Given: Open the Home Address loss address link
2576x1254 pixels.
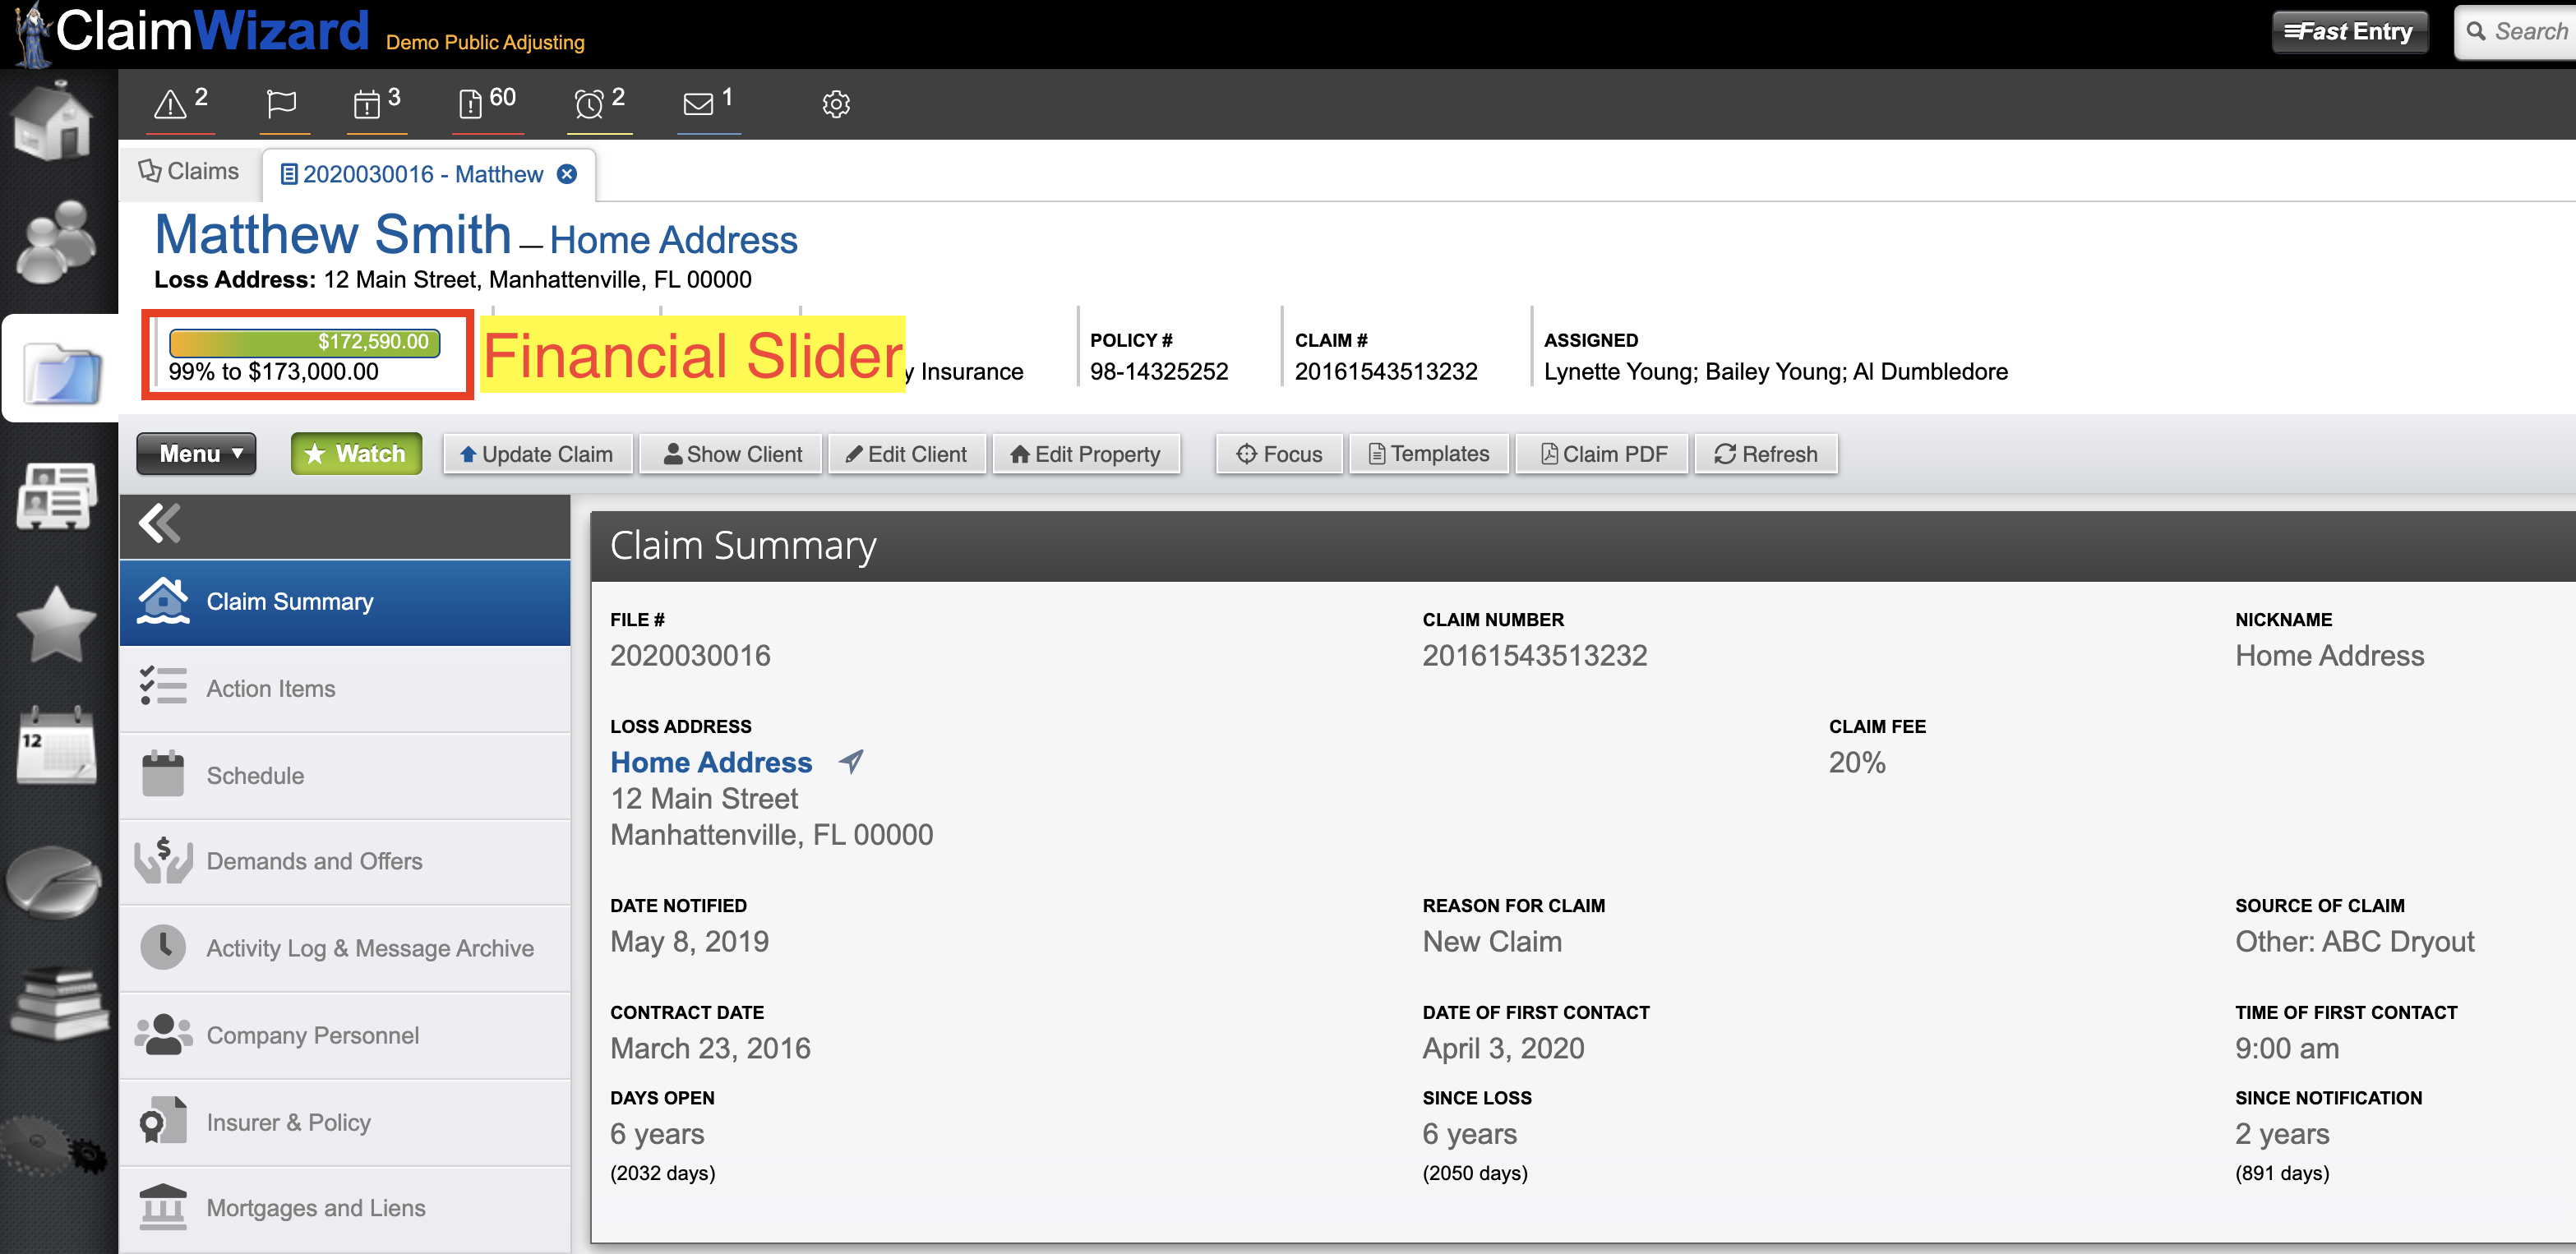Looking at the screenshot, I should [x=711, y=762].
